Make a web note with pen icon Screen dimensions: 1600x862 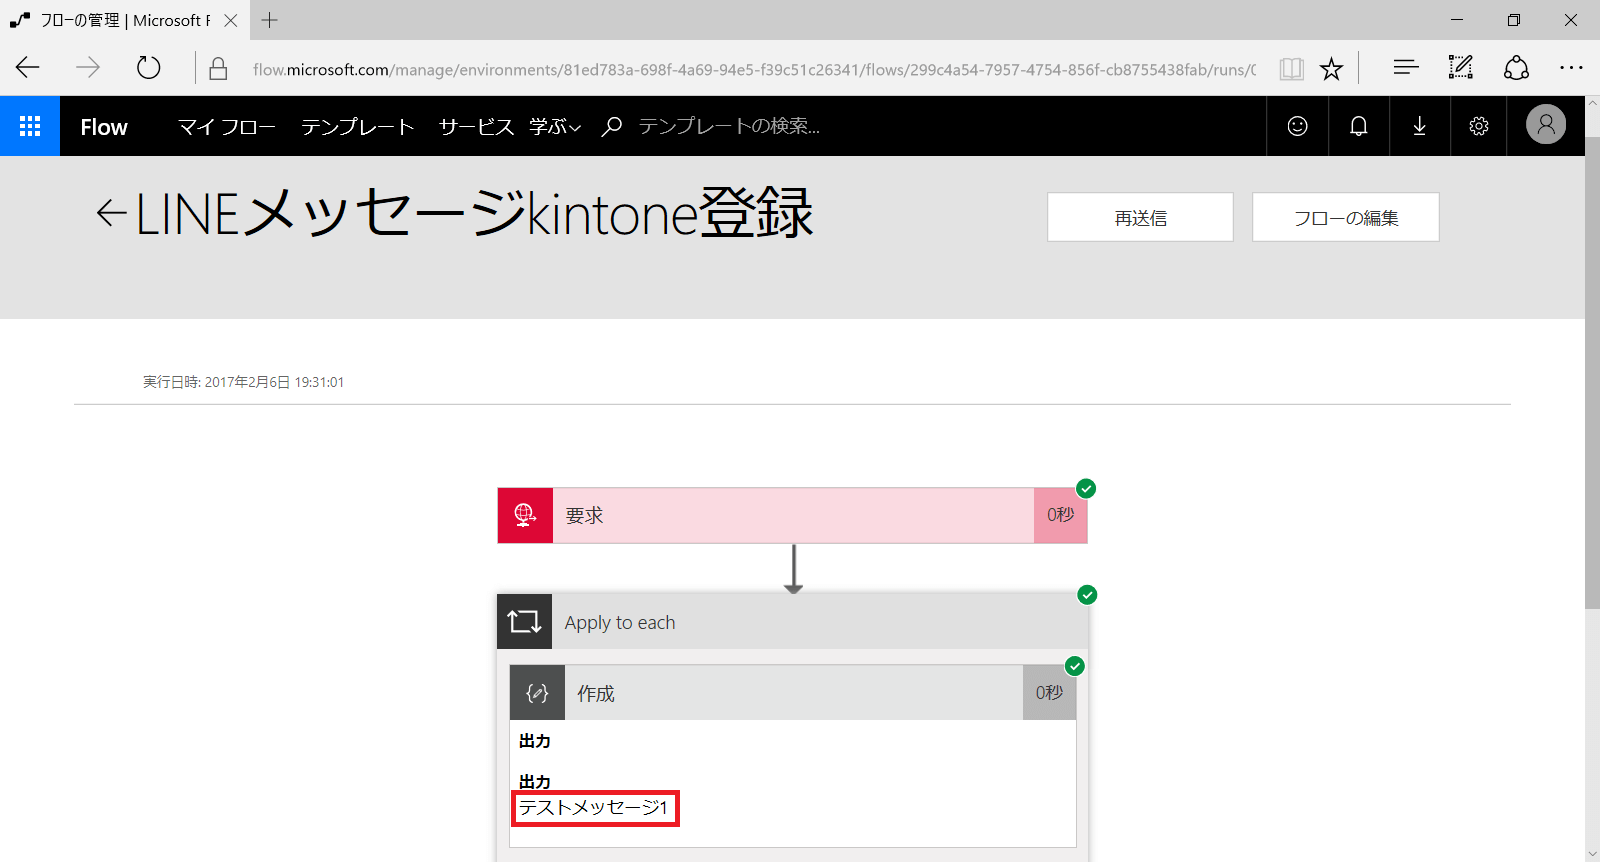point(1461,68)
